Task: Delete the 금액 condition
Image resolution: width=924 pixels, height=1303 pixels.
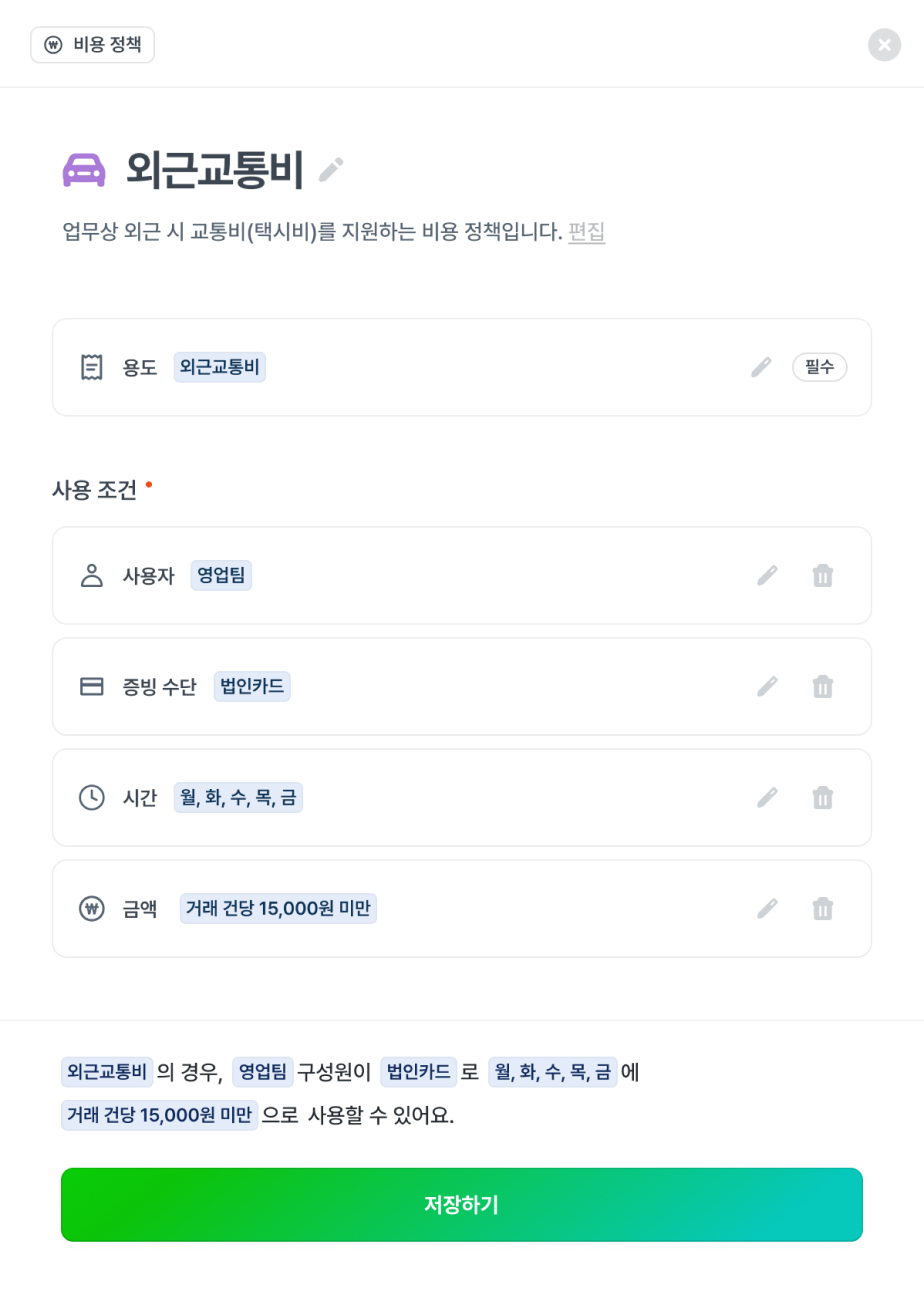Action: (x=823, y=908)
